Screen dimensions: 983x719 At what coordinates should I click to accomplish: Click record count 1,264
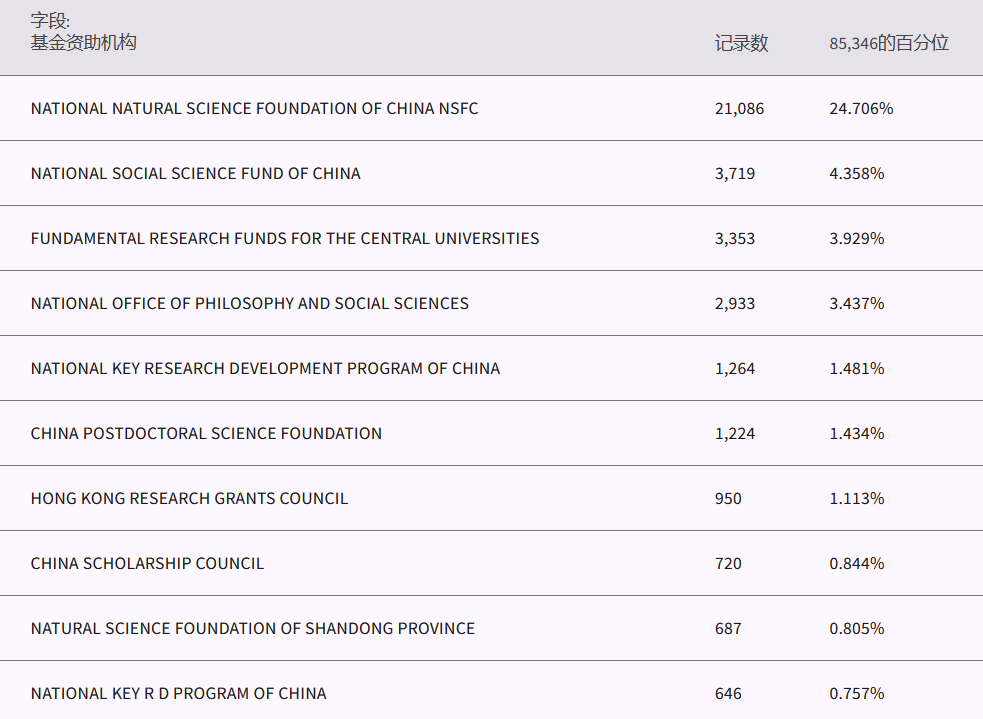click(735, 368)
